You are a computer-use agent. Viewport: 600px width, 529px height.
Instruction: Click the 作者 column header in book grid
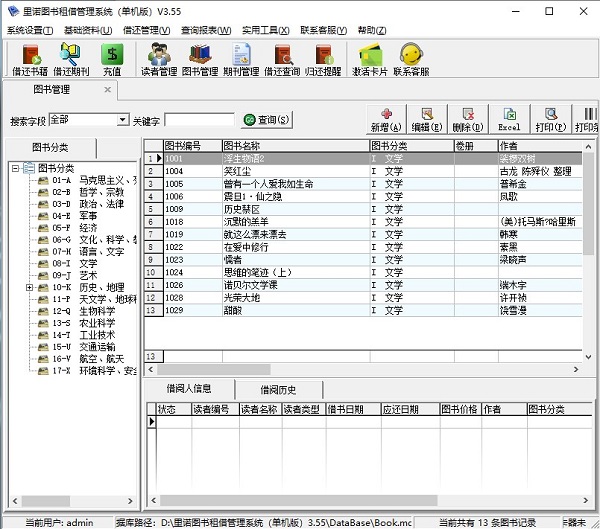pyautogui.click(x=540, y=145)
